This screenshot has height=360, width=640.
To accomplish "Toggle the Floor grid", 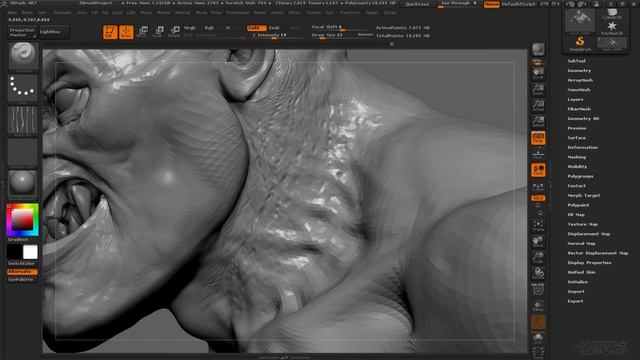I will 538,154.
